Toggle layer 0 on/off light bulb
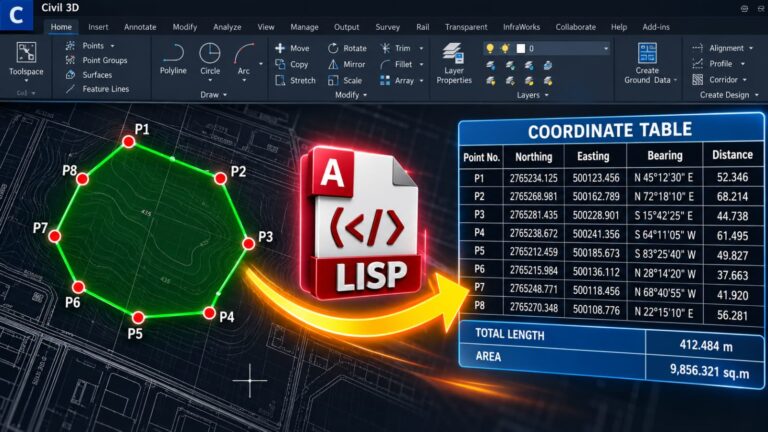The image size is (768, 432). tap(489, 48)
